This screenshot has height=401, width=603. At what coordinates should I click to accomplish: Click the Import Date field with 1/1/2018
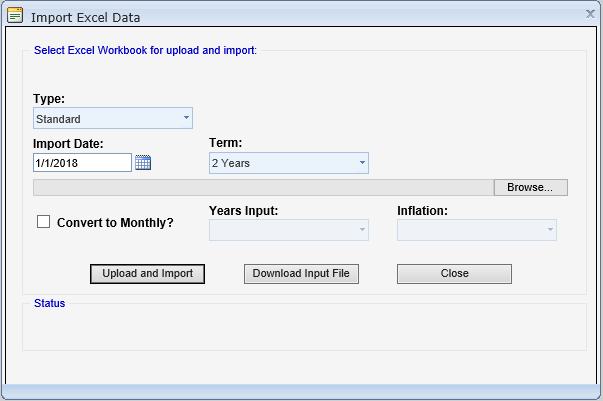(82, 163)
